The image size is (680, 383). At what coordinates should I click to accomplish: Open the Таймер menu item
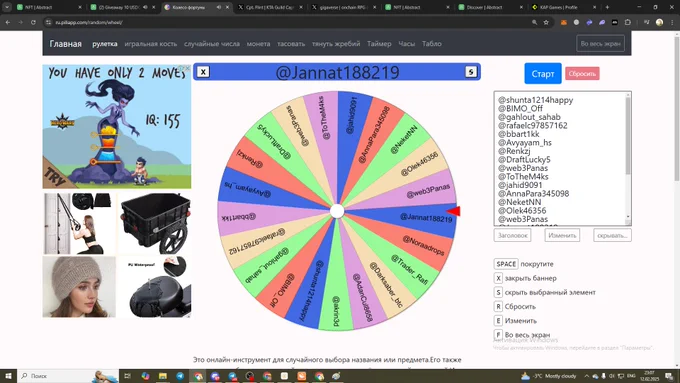(379, 44)
